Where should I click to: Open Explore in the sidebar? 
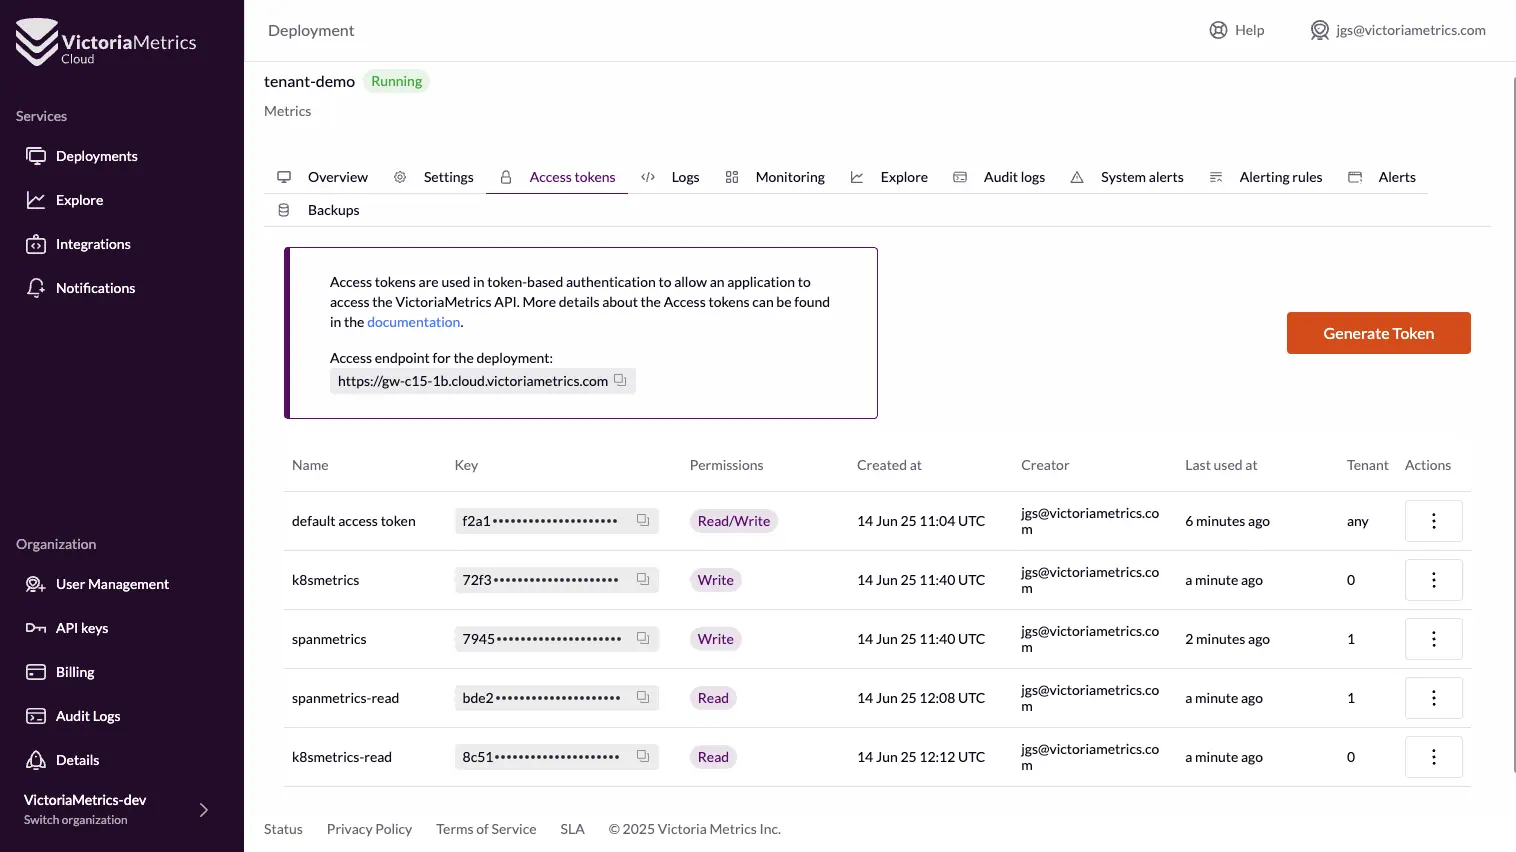[x=80, y=200]
